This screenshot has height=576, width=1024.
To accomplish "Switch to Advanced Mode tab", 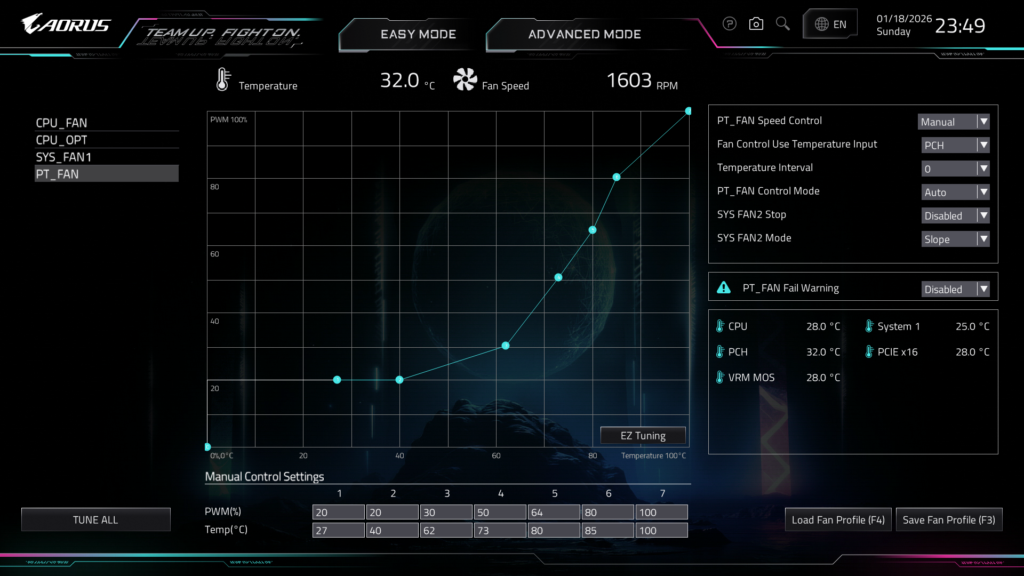I will [584, 34].
